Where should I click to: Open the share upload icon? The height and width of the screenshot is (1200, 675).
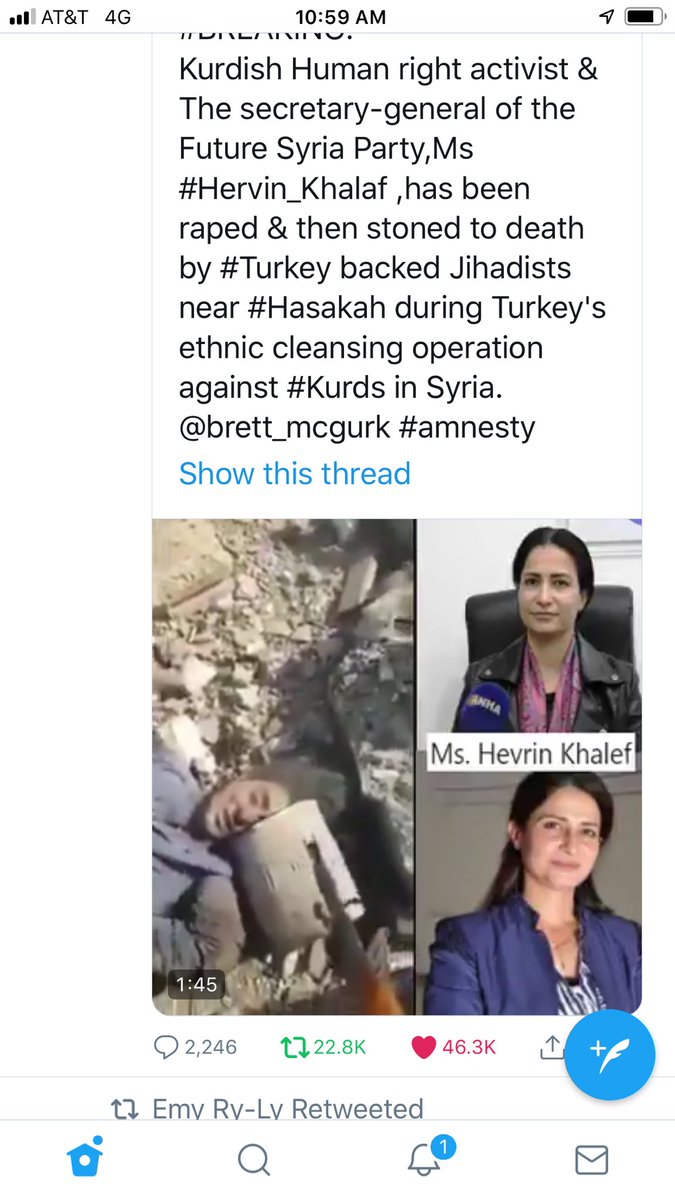click(551, 1046)
